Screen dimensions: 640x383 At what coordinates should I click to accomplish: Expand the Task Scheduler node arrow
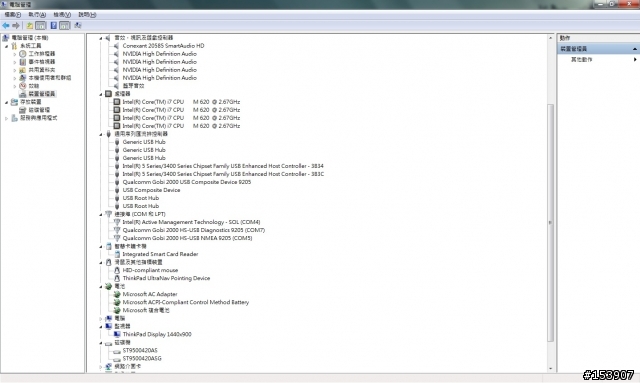[x=15, y=54]
